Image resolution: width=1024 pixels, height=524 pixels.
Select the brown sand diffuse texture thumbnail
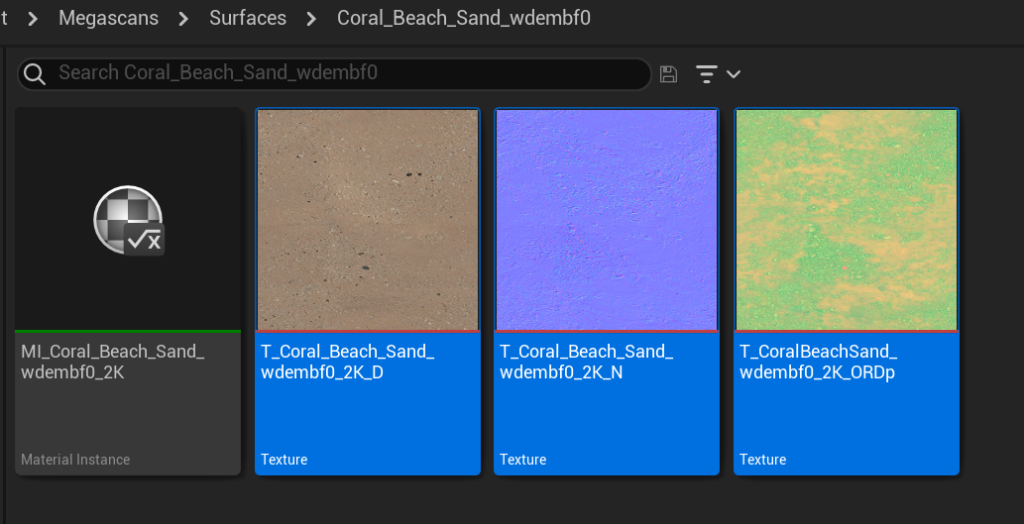(x=367, y=219)
